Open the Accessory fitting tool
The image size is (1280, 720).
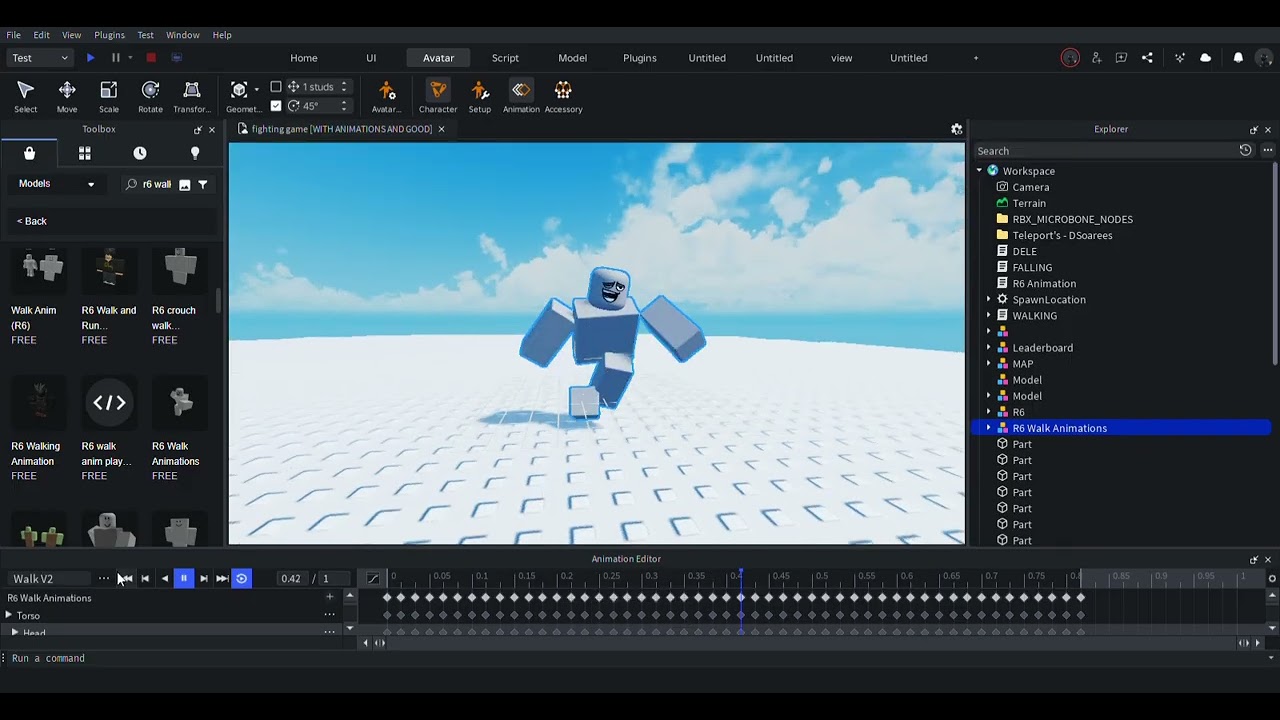(563, 96)
